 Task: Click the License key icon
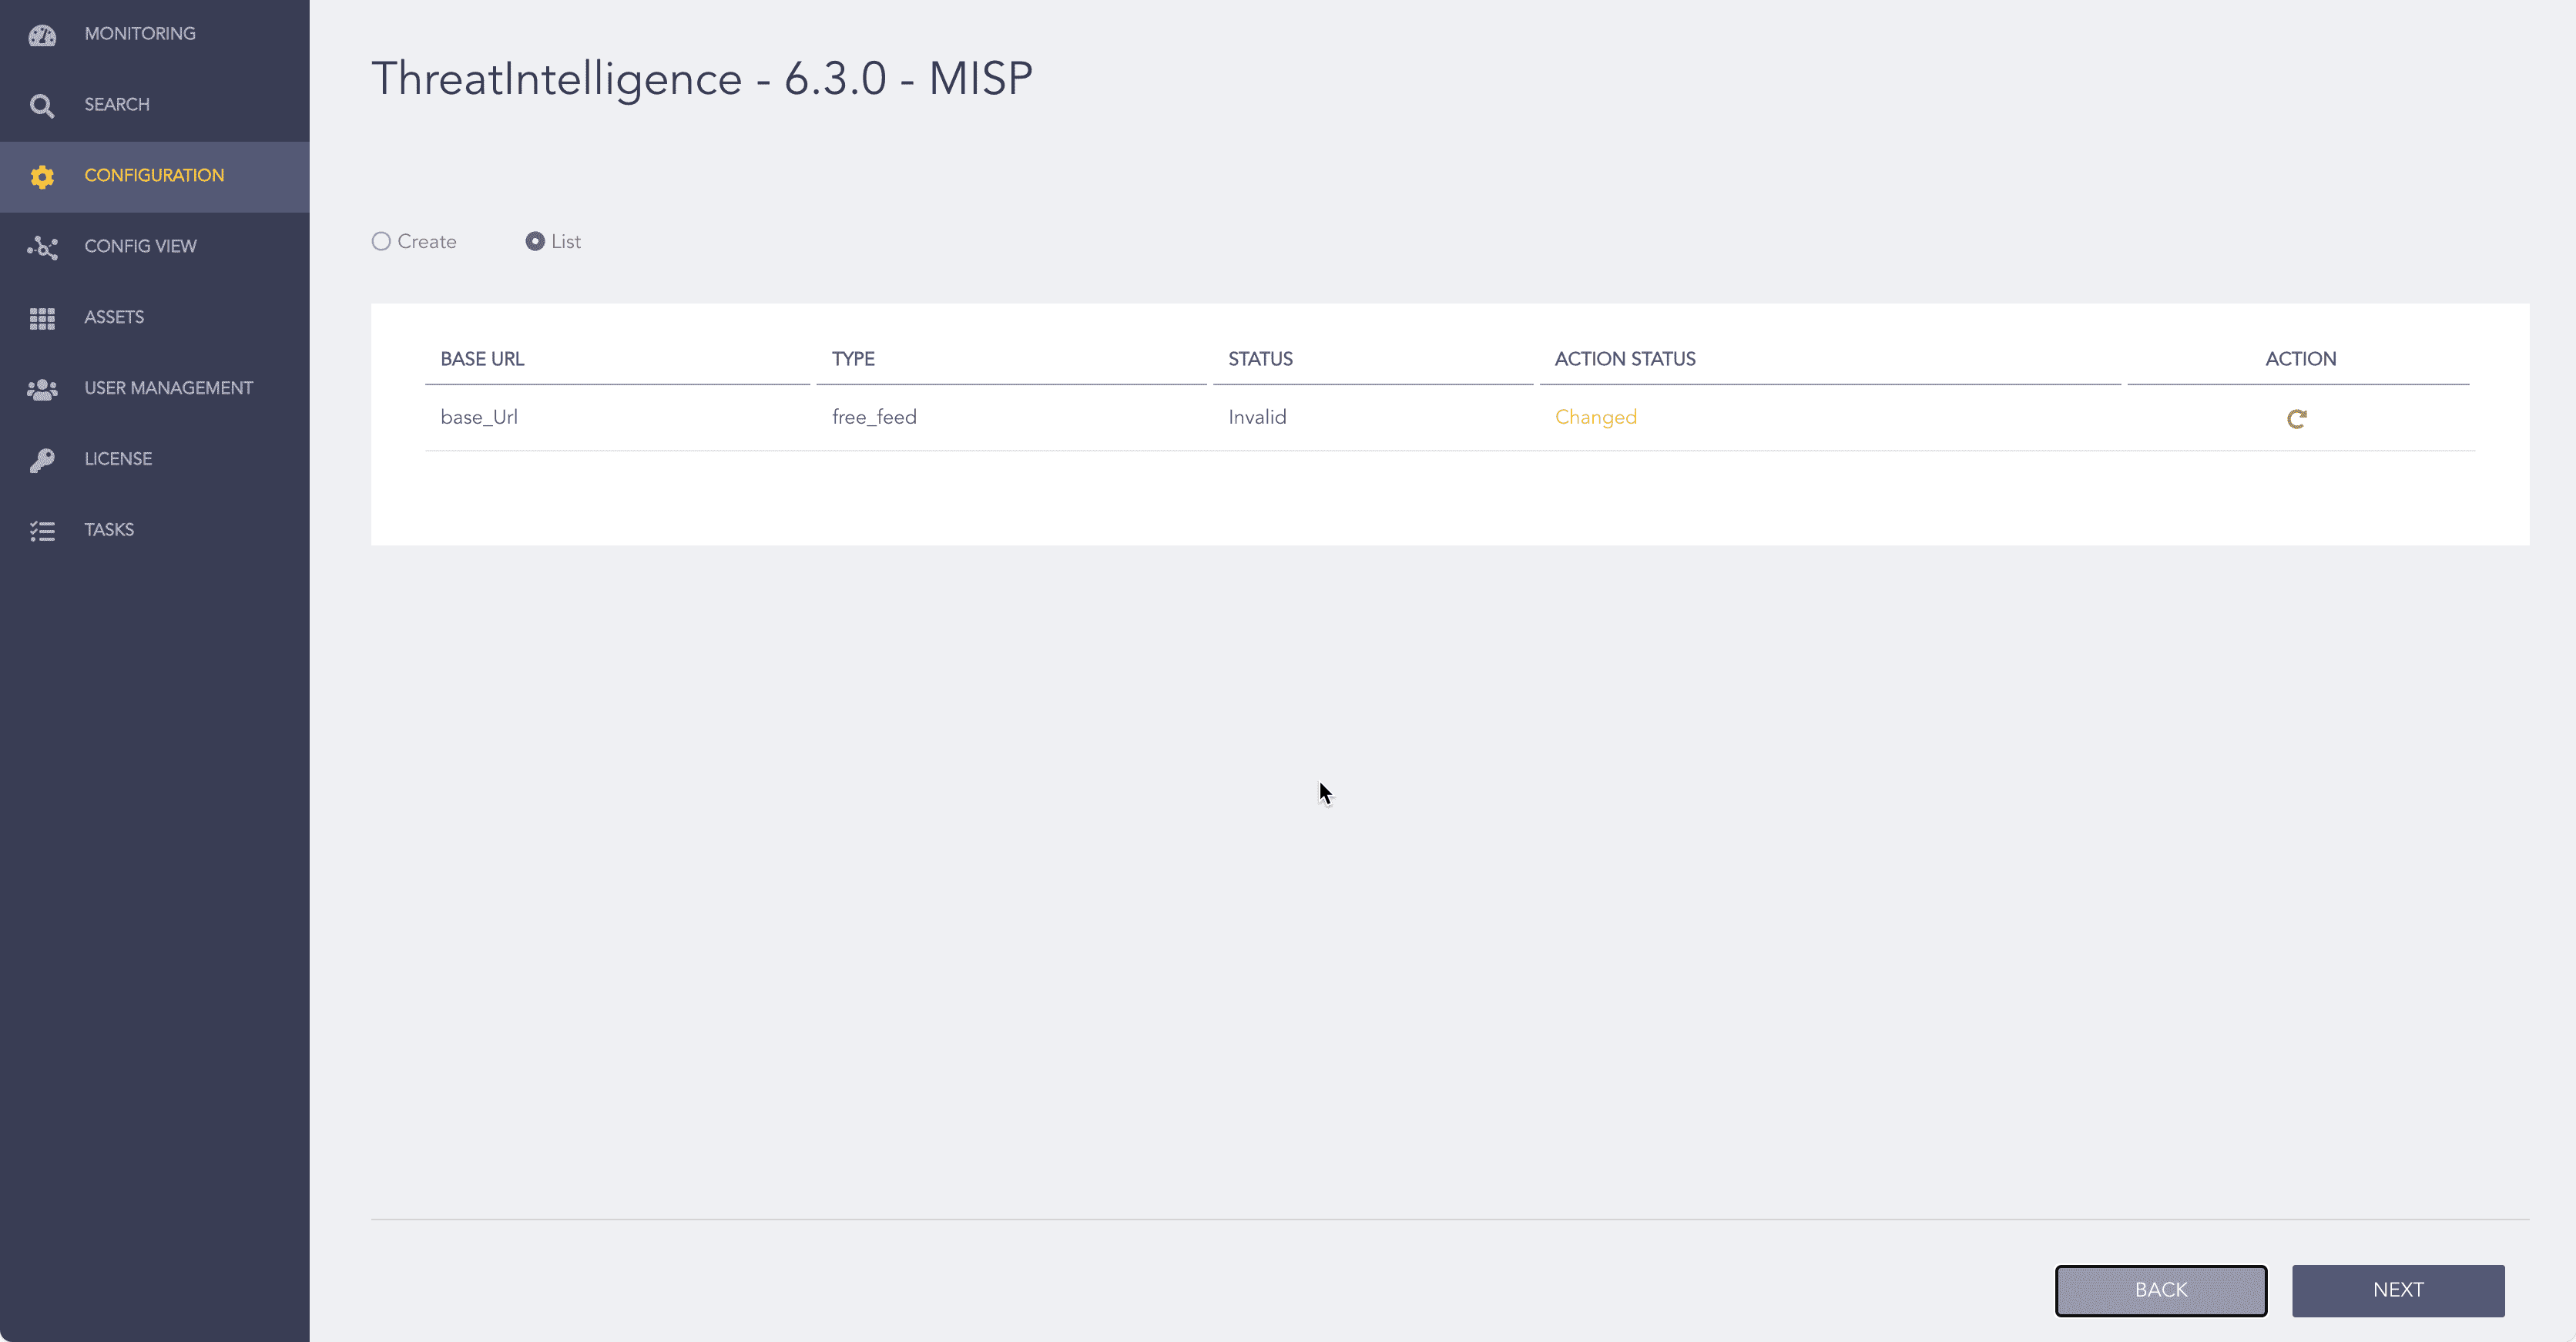tap(42, 460)
